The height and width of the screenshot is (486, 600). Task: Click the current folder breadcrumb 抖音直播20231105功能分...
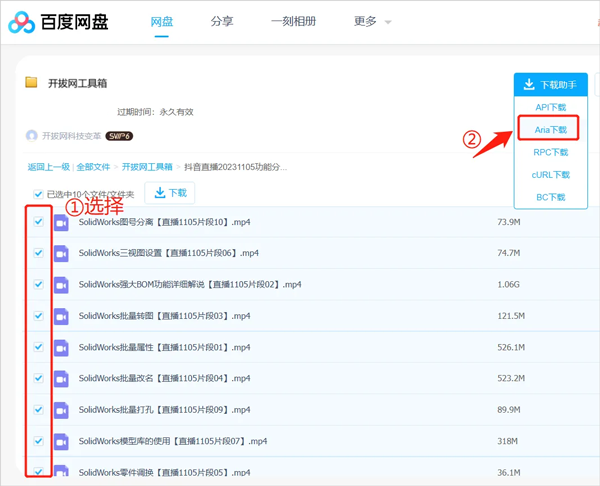tap(236, 167)
